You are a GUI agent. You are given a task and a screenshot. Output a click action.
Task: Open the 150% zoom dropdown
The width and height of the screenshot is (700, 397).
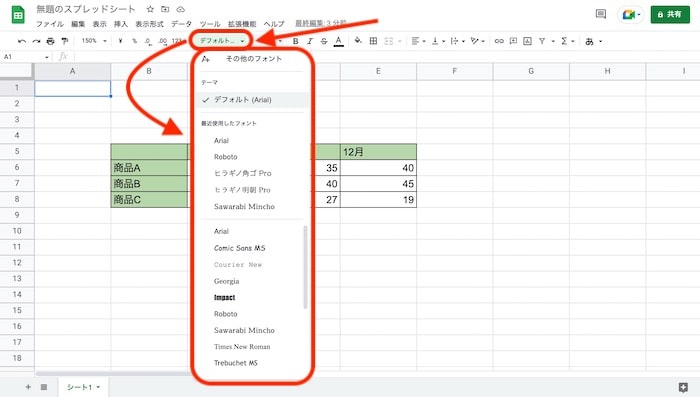tap(94, 41)
